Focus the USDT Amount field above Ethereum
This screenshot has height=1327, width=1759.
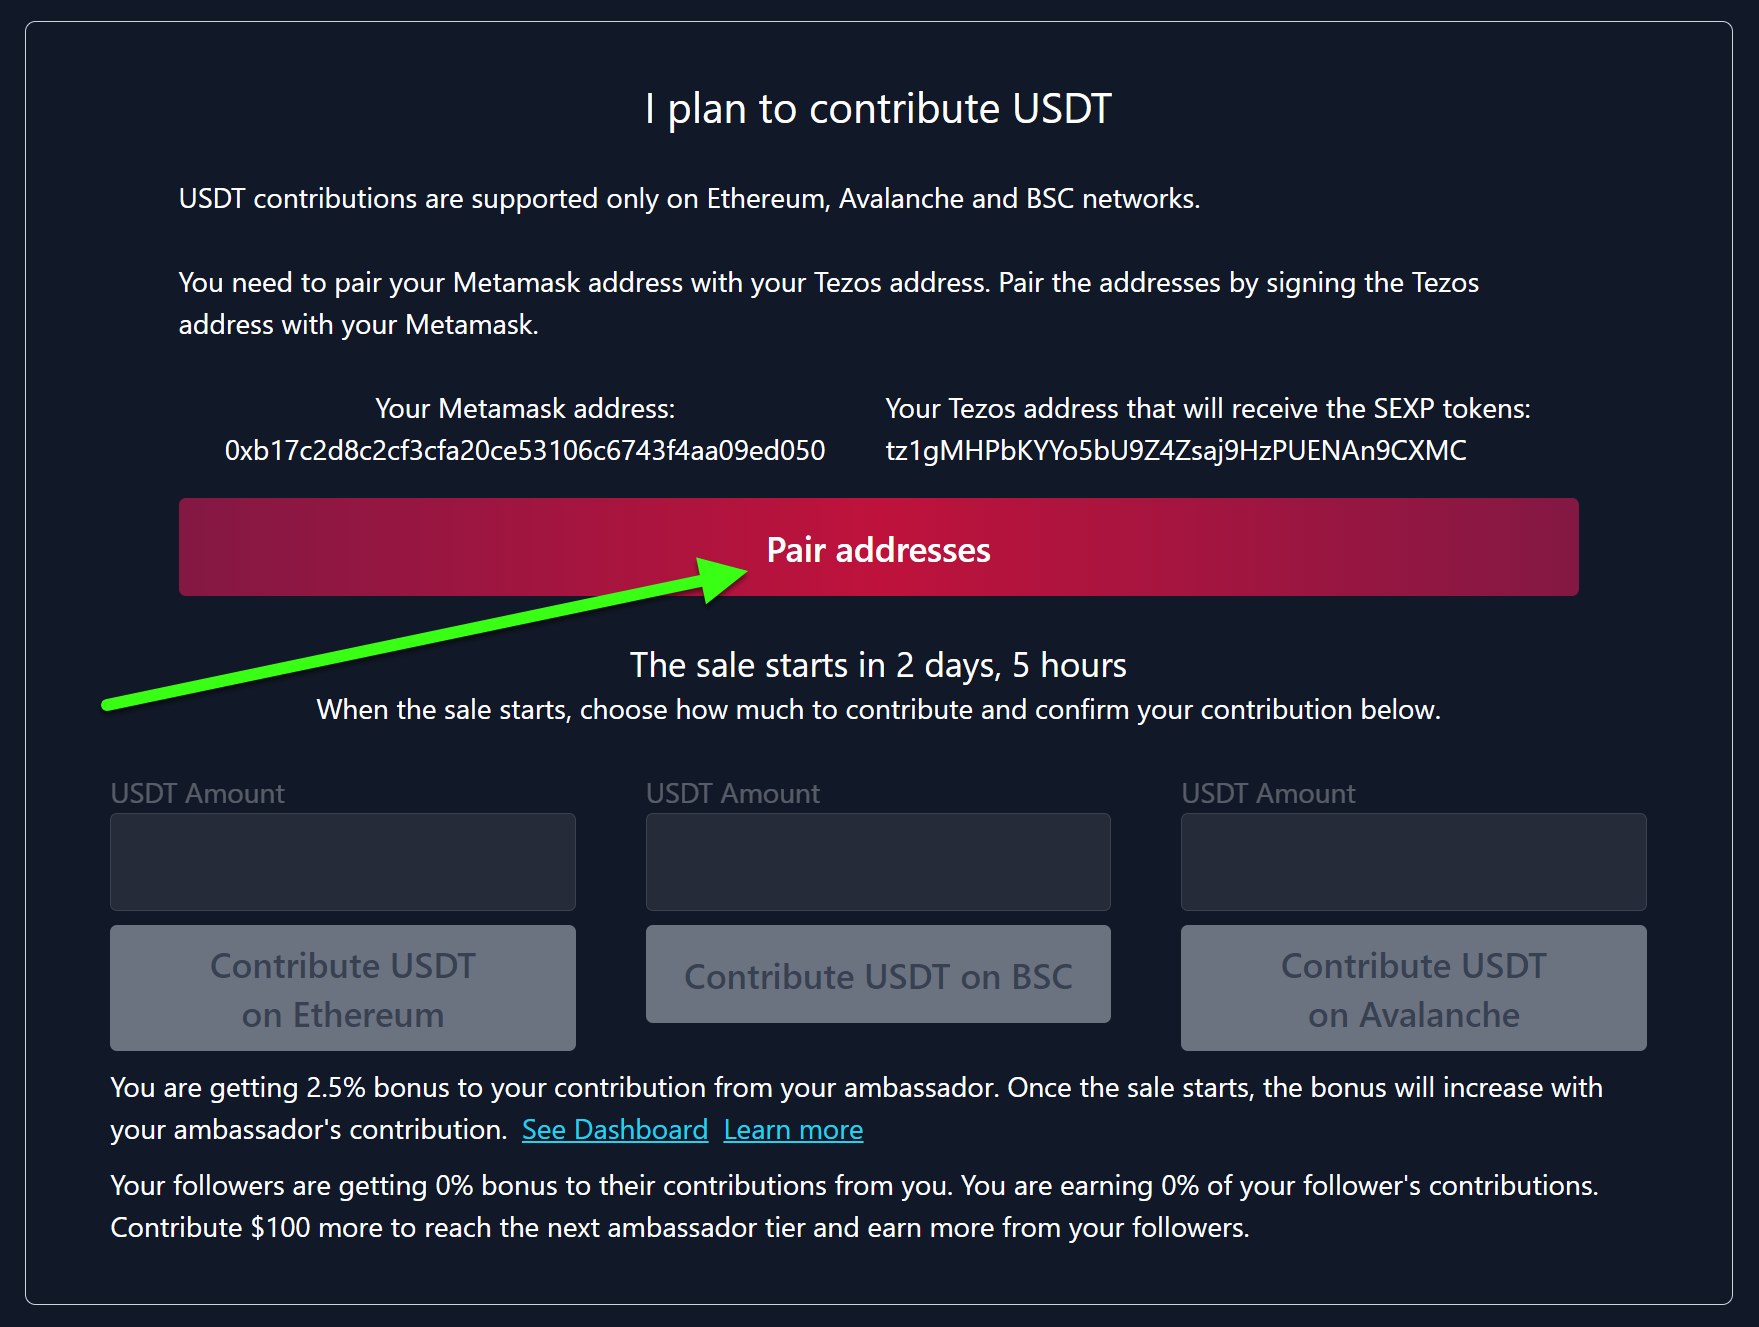click(x=343, y=862)
